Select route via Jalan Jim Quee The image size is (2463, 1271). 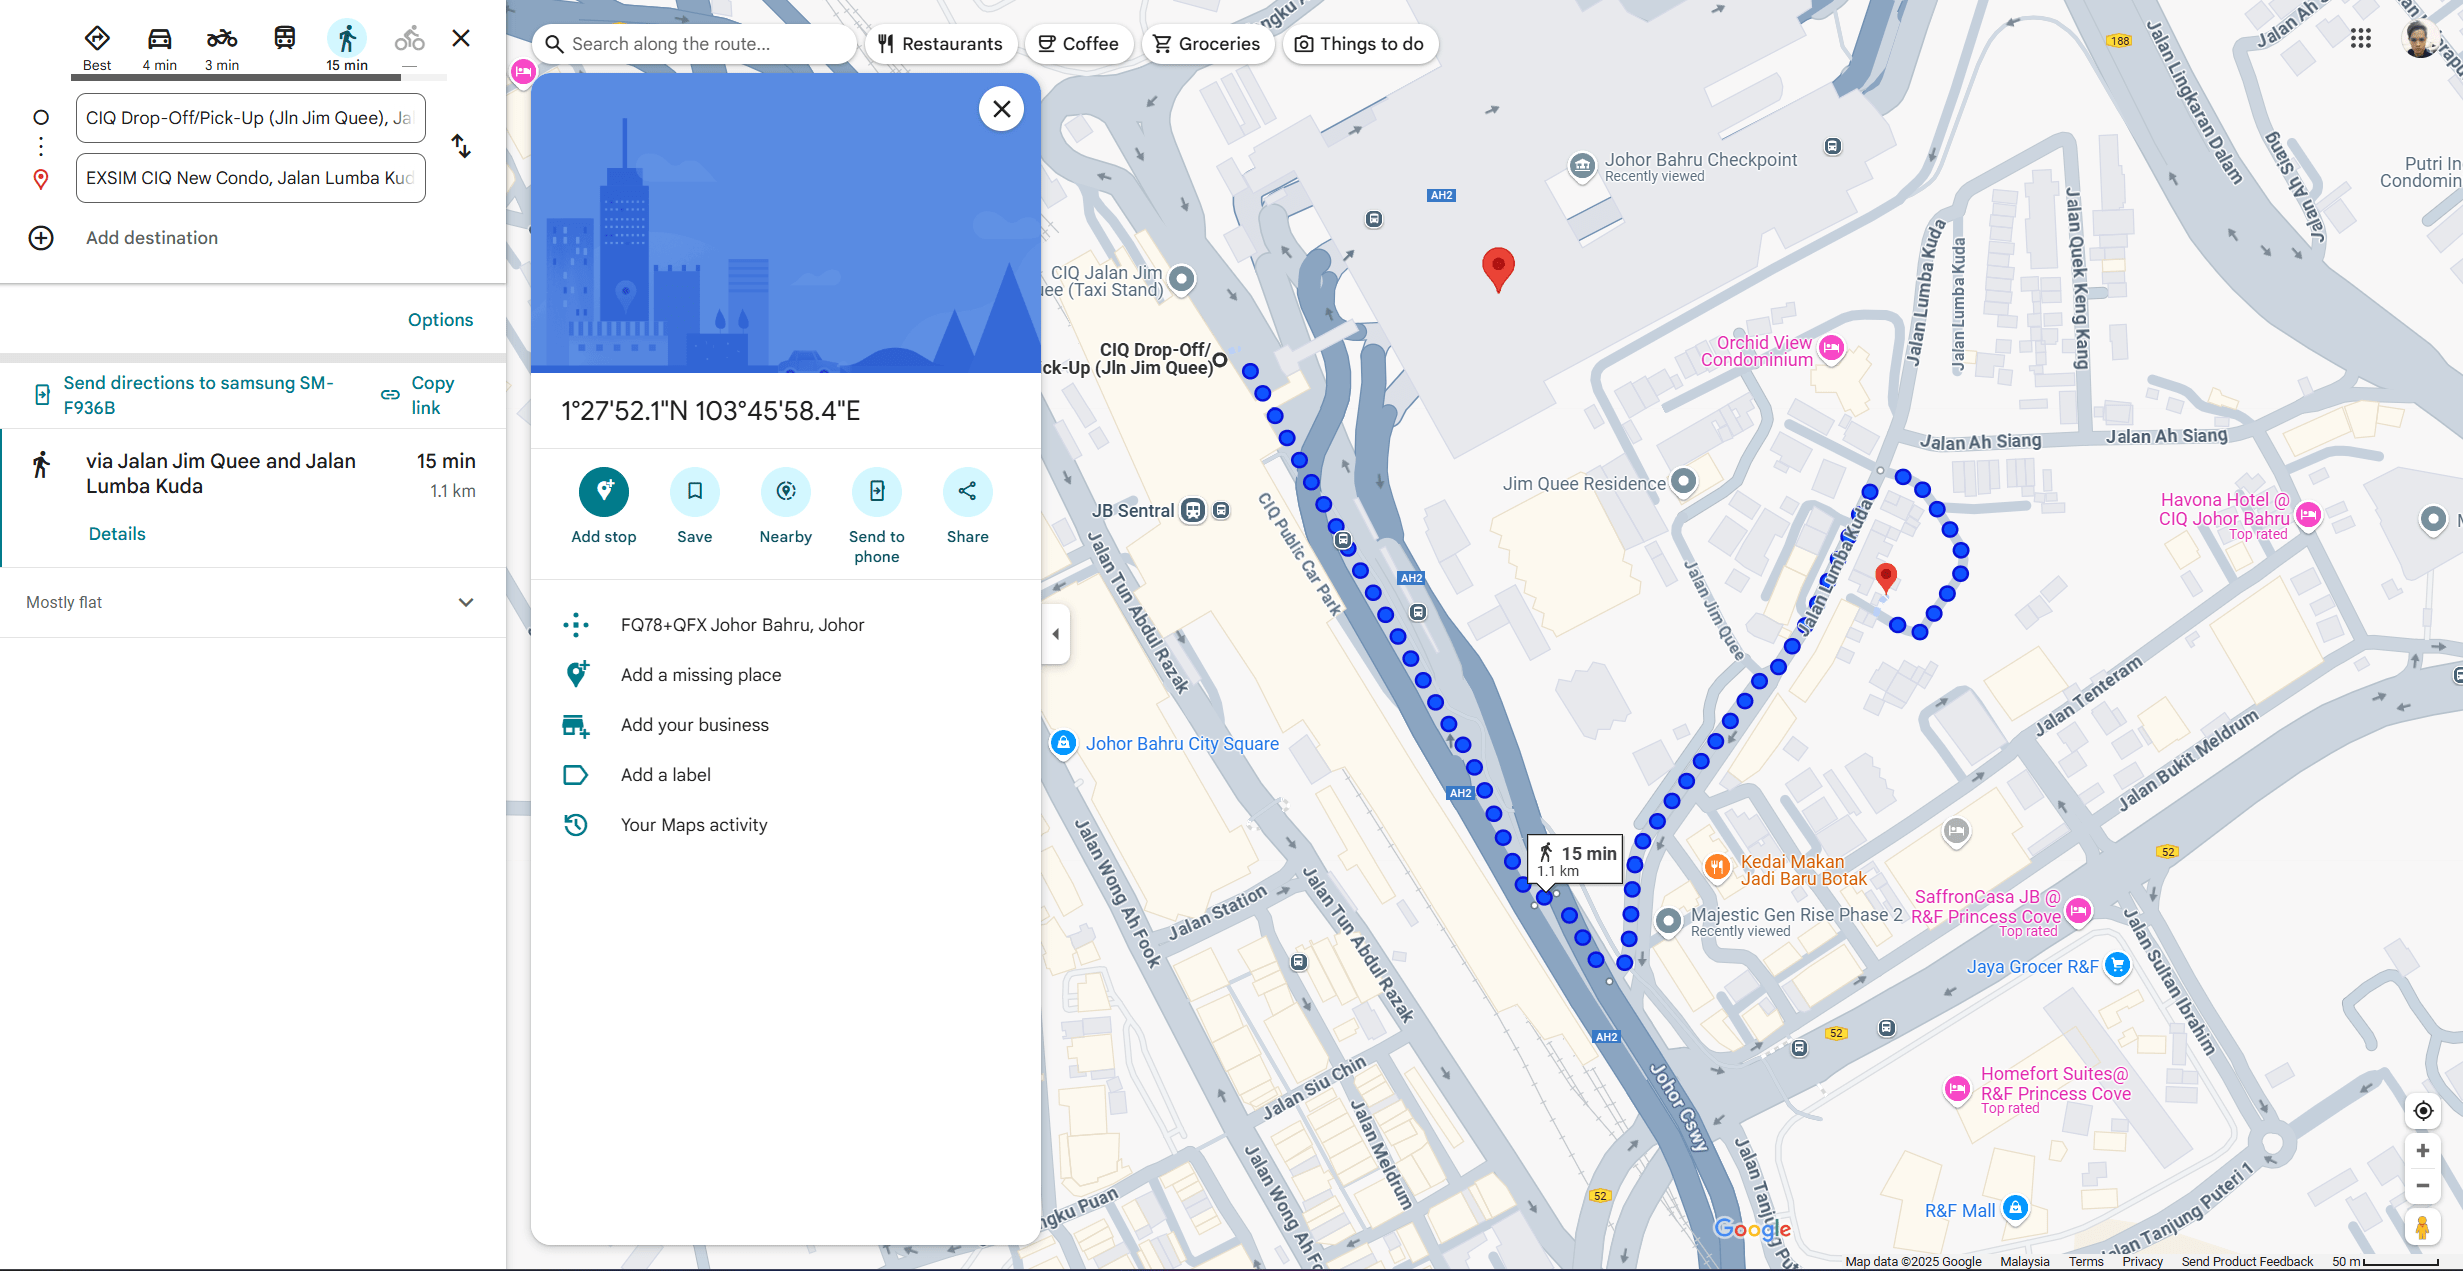click(x=252, y=498)
